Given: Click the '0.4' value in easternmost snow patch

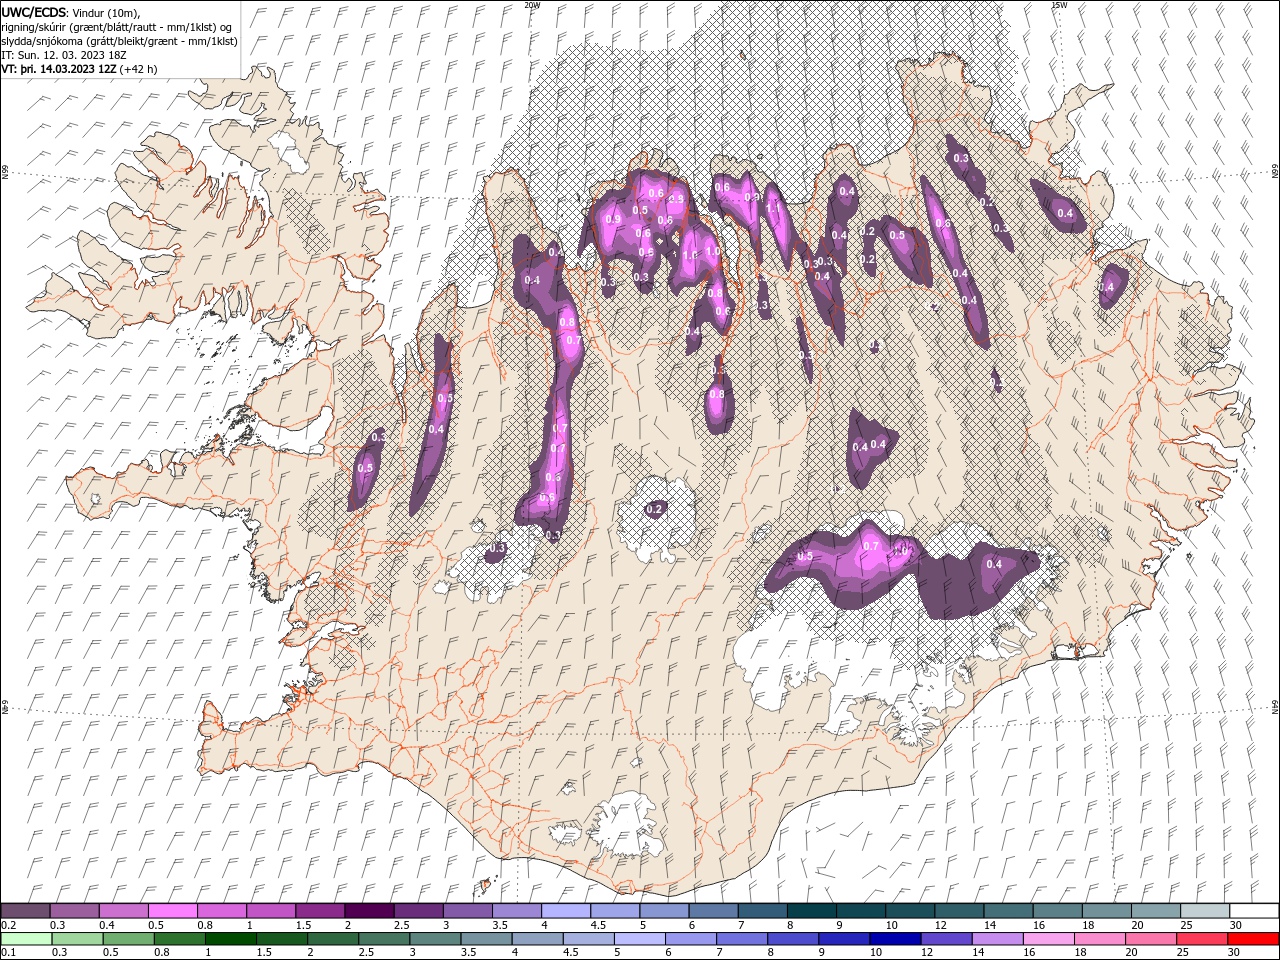Looking at the screenshot, I should tap(1106, 287).
